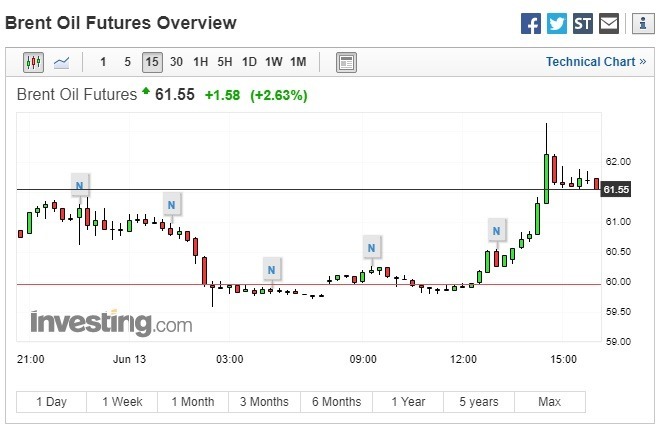Select the 1H interval
The image size is (661, 437).
201,62
